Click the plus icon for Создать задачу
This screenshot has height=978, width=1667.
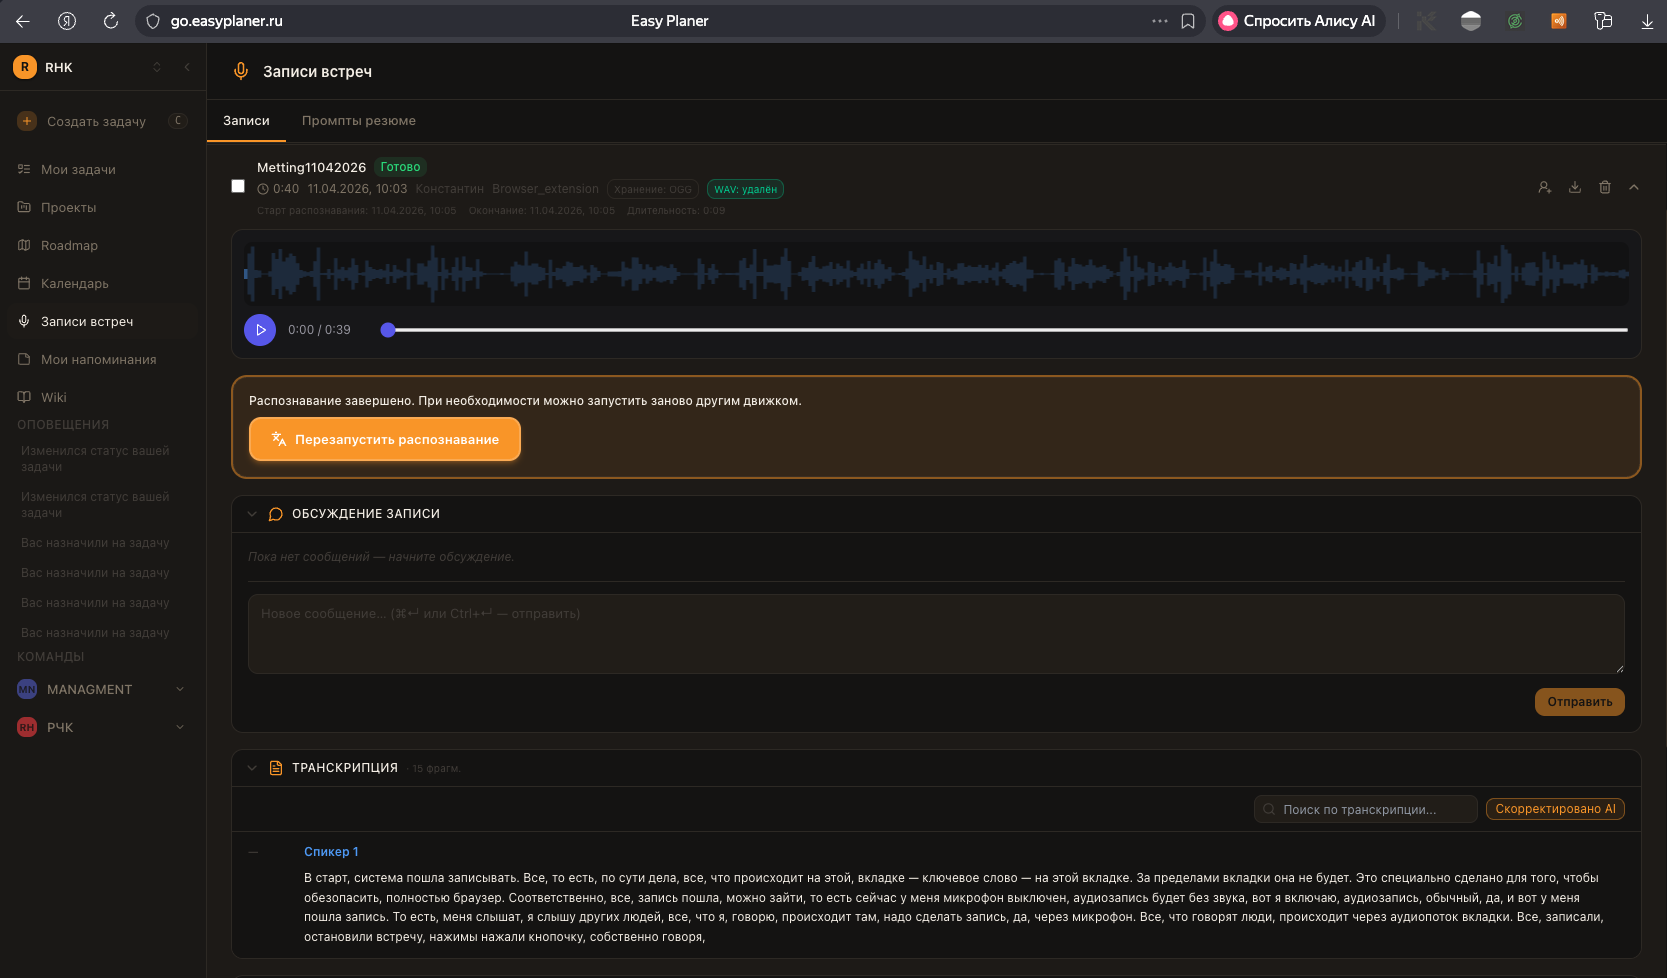pyautogui.click(x=27, y=121)
